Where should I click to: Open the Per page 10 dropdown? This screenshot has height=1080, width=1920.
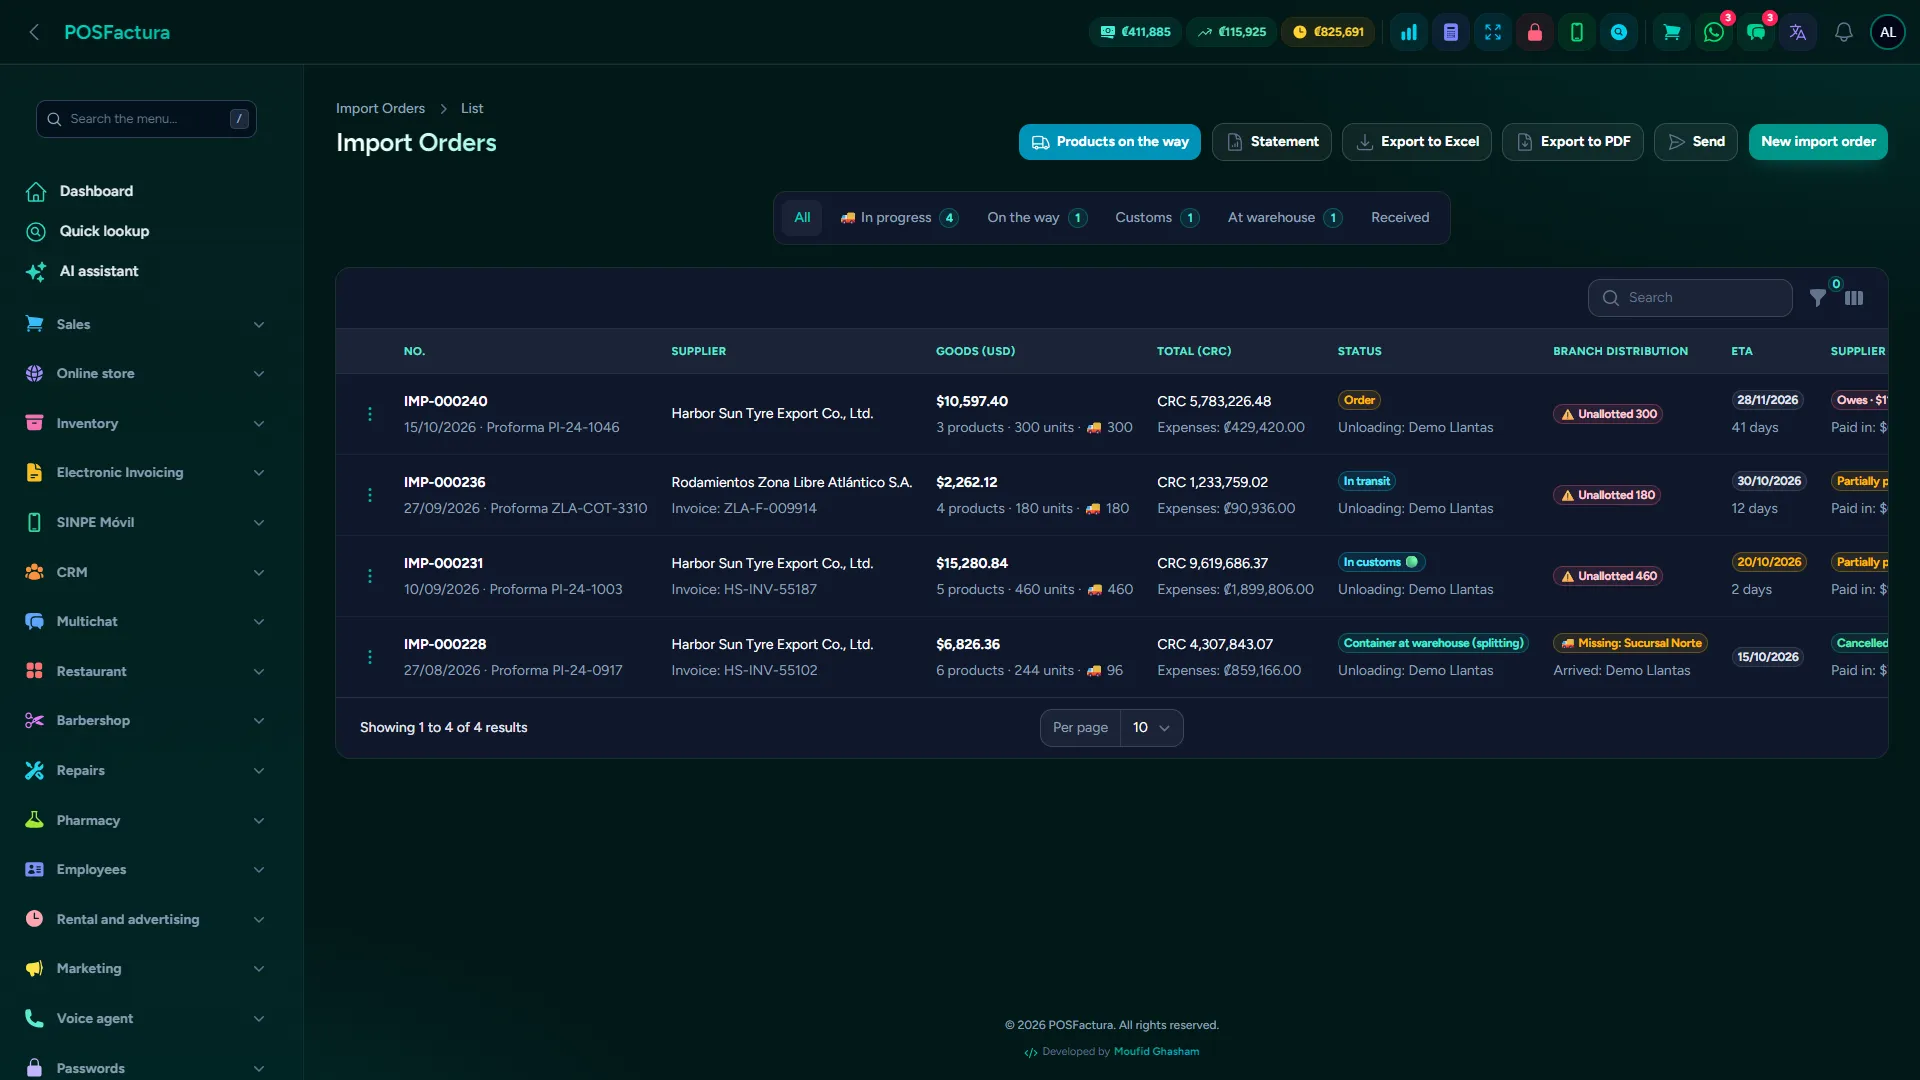[x=1151, y=728]
